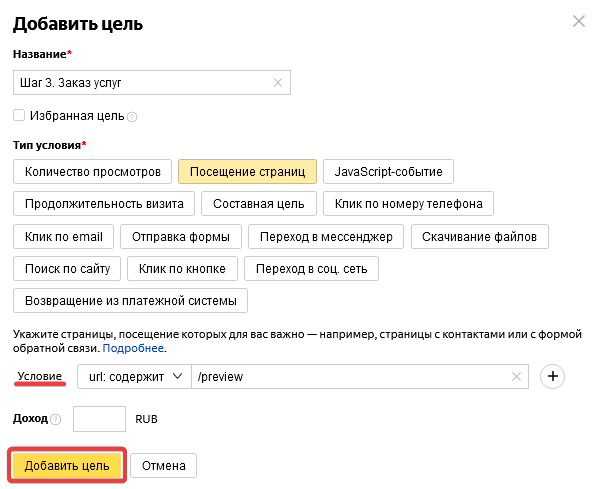Select the Посещение страниц condition type
This screenshot has width=598, height=489.
tap(247, 172)
